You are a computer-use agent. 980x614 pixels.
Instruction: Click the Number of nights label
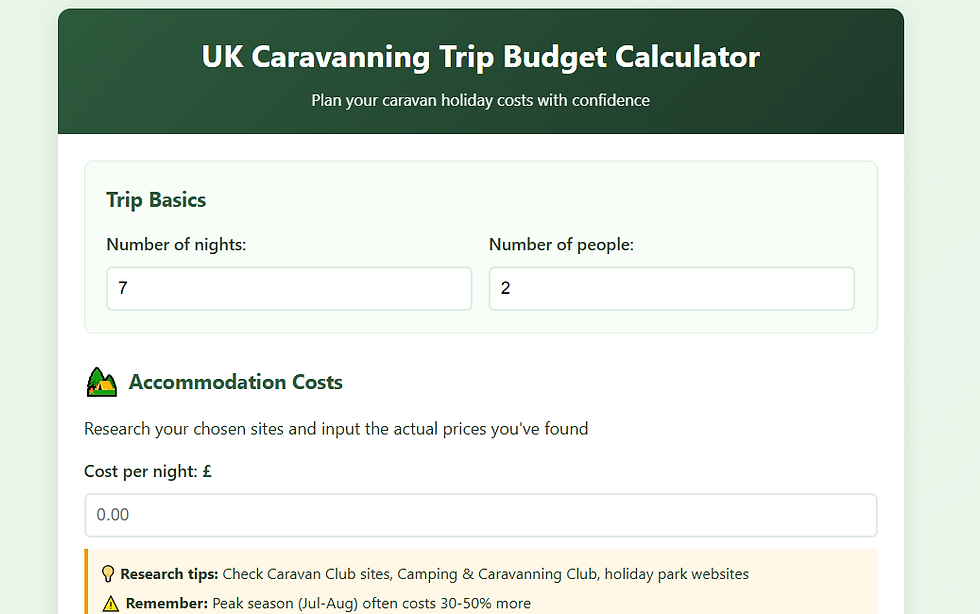pyautogui.click(x=176, y=244)
